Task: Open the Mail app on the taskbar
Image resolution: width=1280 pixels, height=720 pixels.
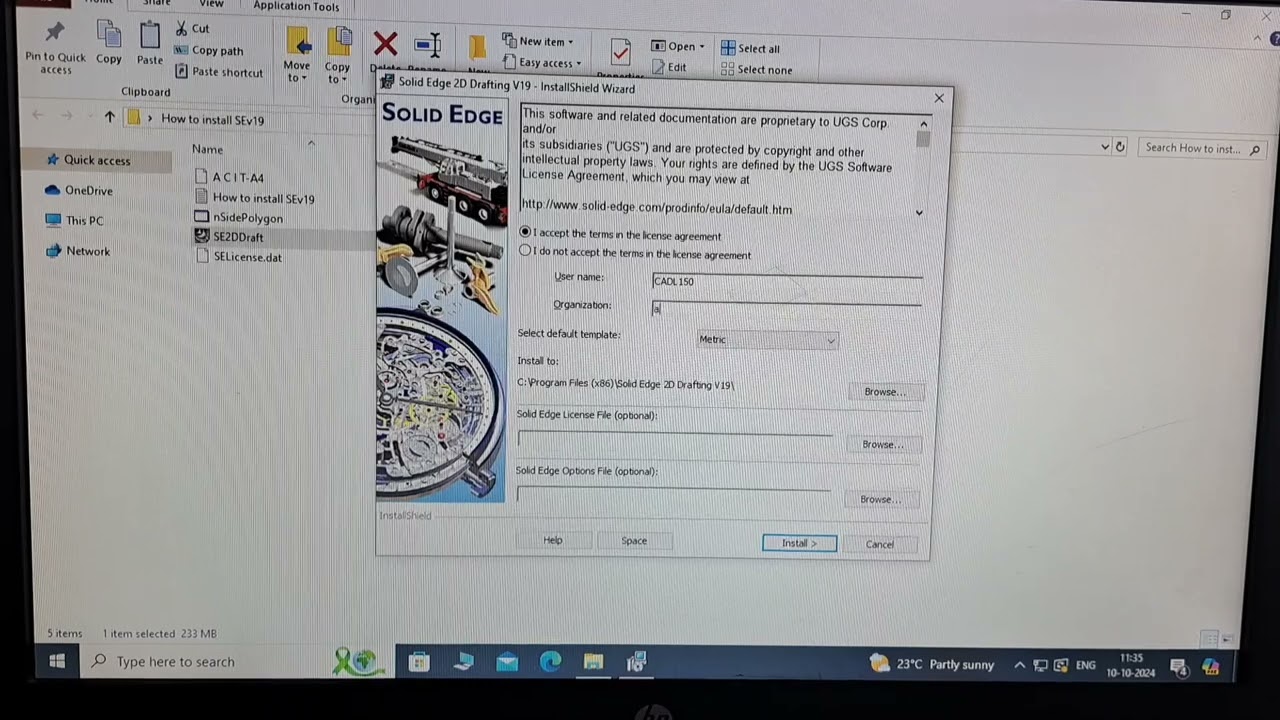Action: click(x=507, y=661)
